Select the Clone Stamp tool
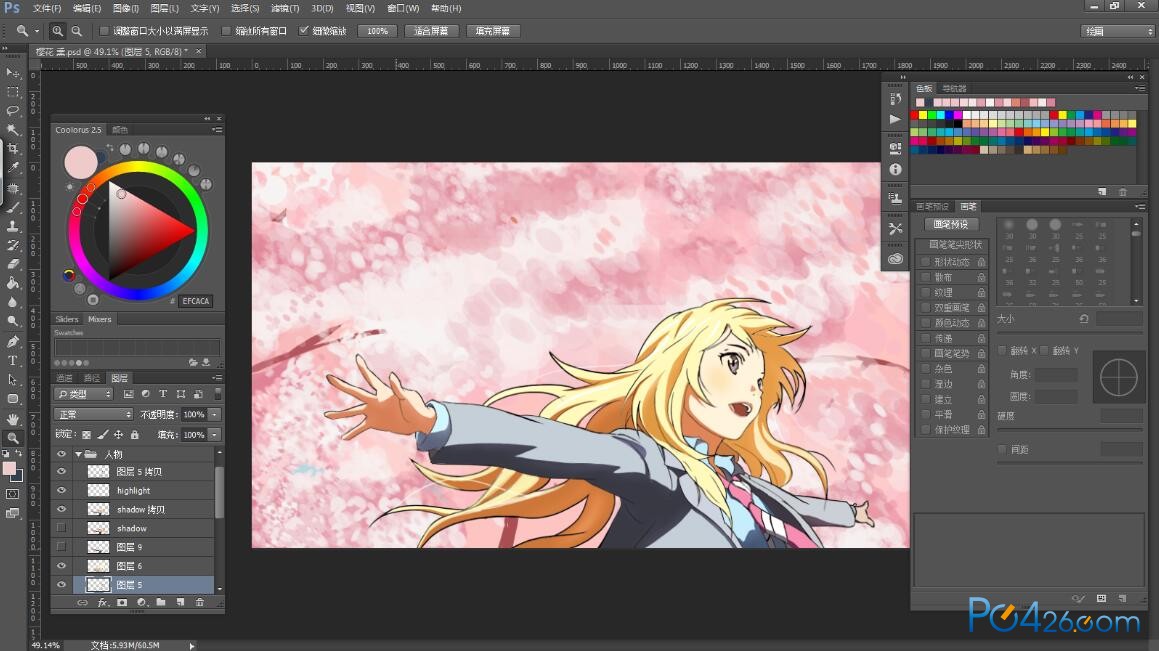This screenshot has height=651, width=1159. pyautogui.click(x=13, y=226)
